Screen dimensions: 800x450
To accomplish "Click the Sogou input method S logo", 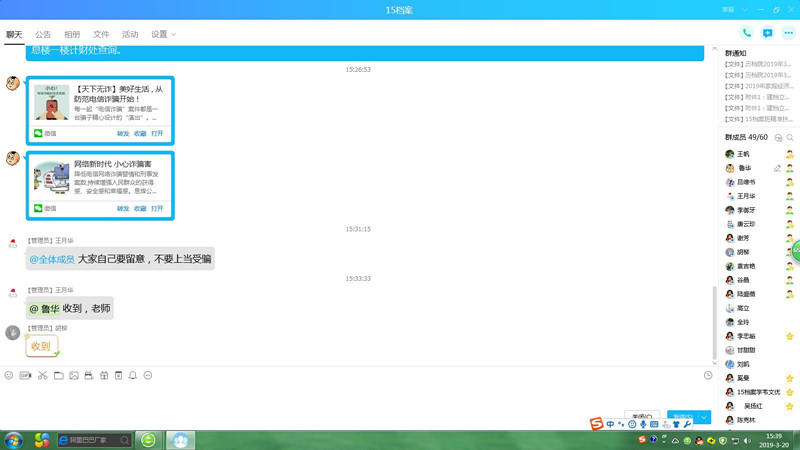I will click(596, 423).
